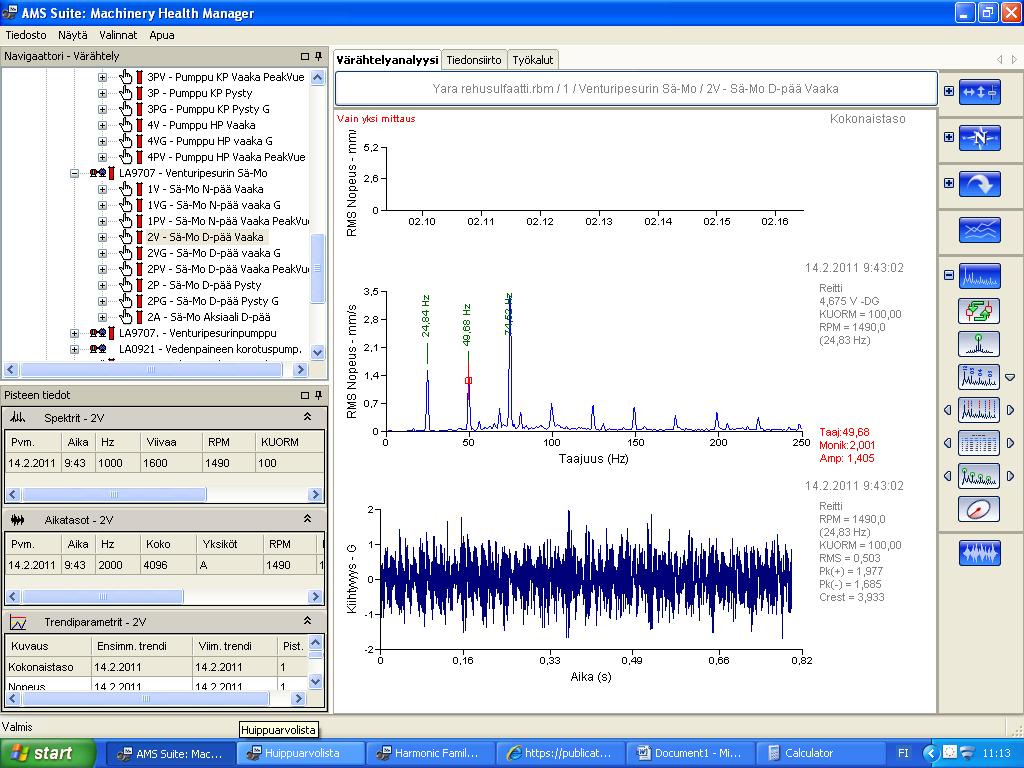Expand the axis scaling tool group
The image size is (1024, 768).
coord(949,91)
